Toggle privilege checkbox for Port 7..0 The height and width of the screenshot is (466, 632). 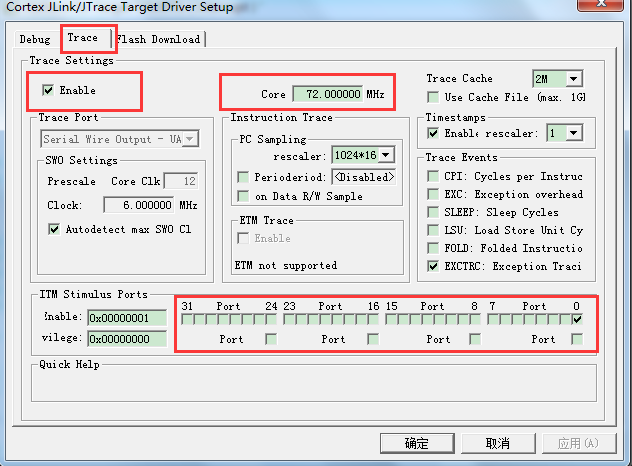(x=577, y=339)
